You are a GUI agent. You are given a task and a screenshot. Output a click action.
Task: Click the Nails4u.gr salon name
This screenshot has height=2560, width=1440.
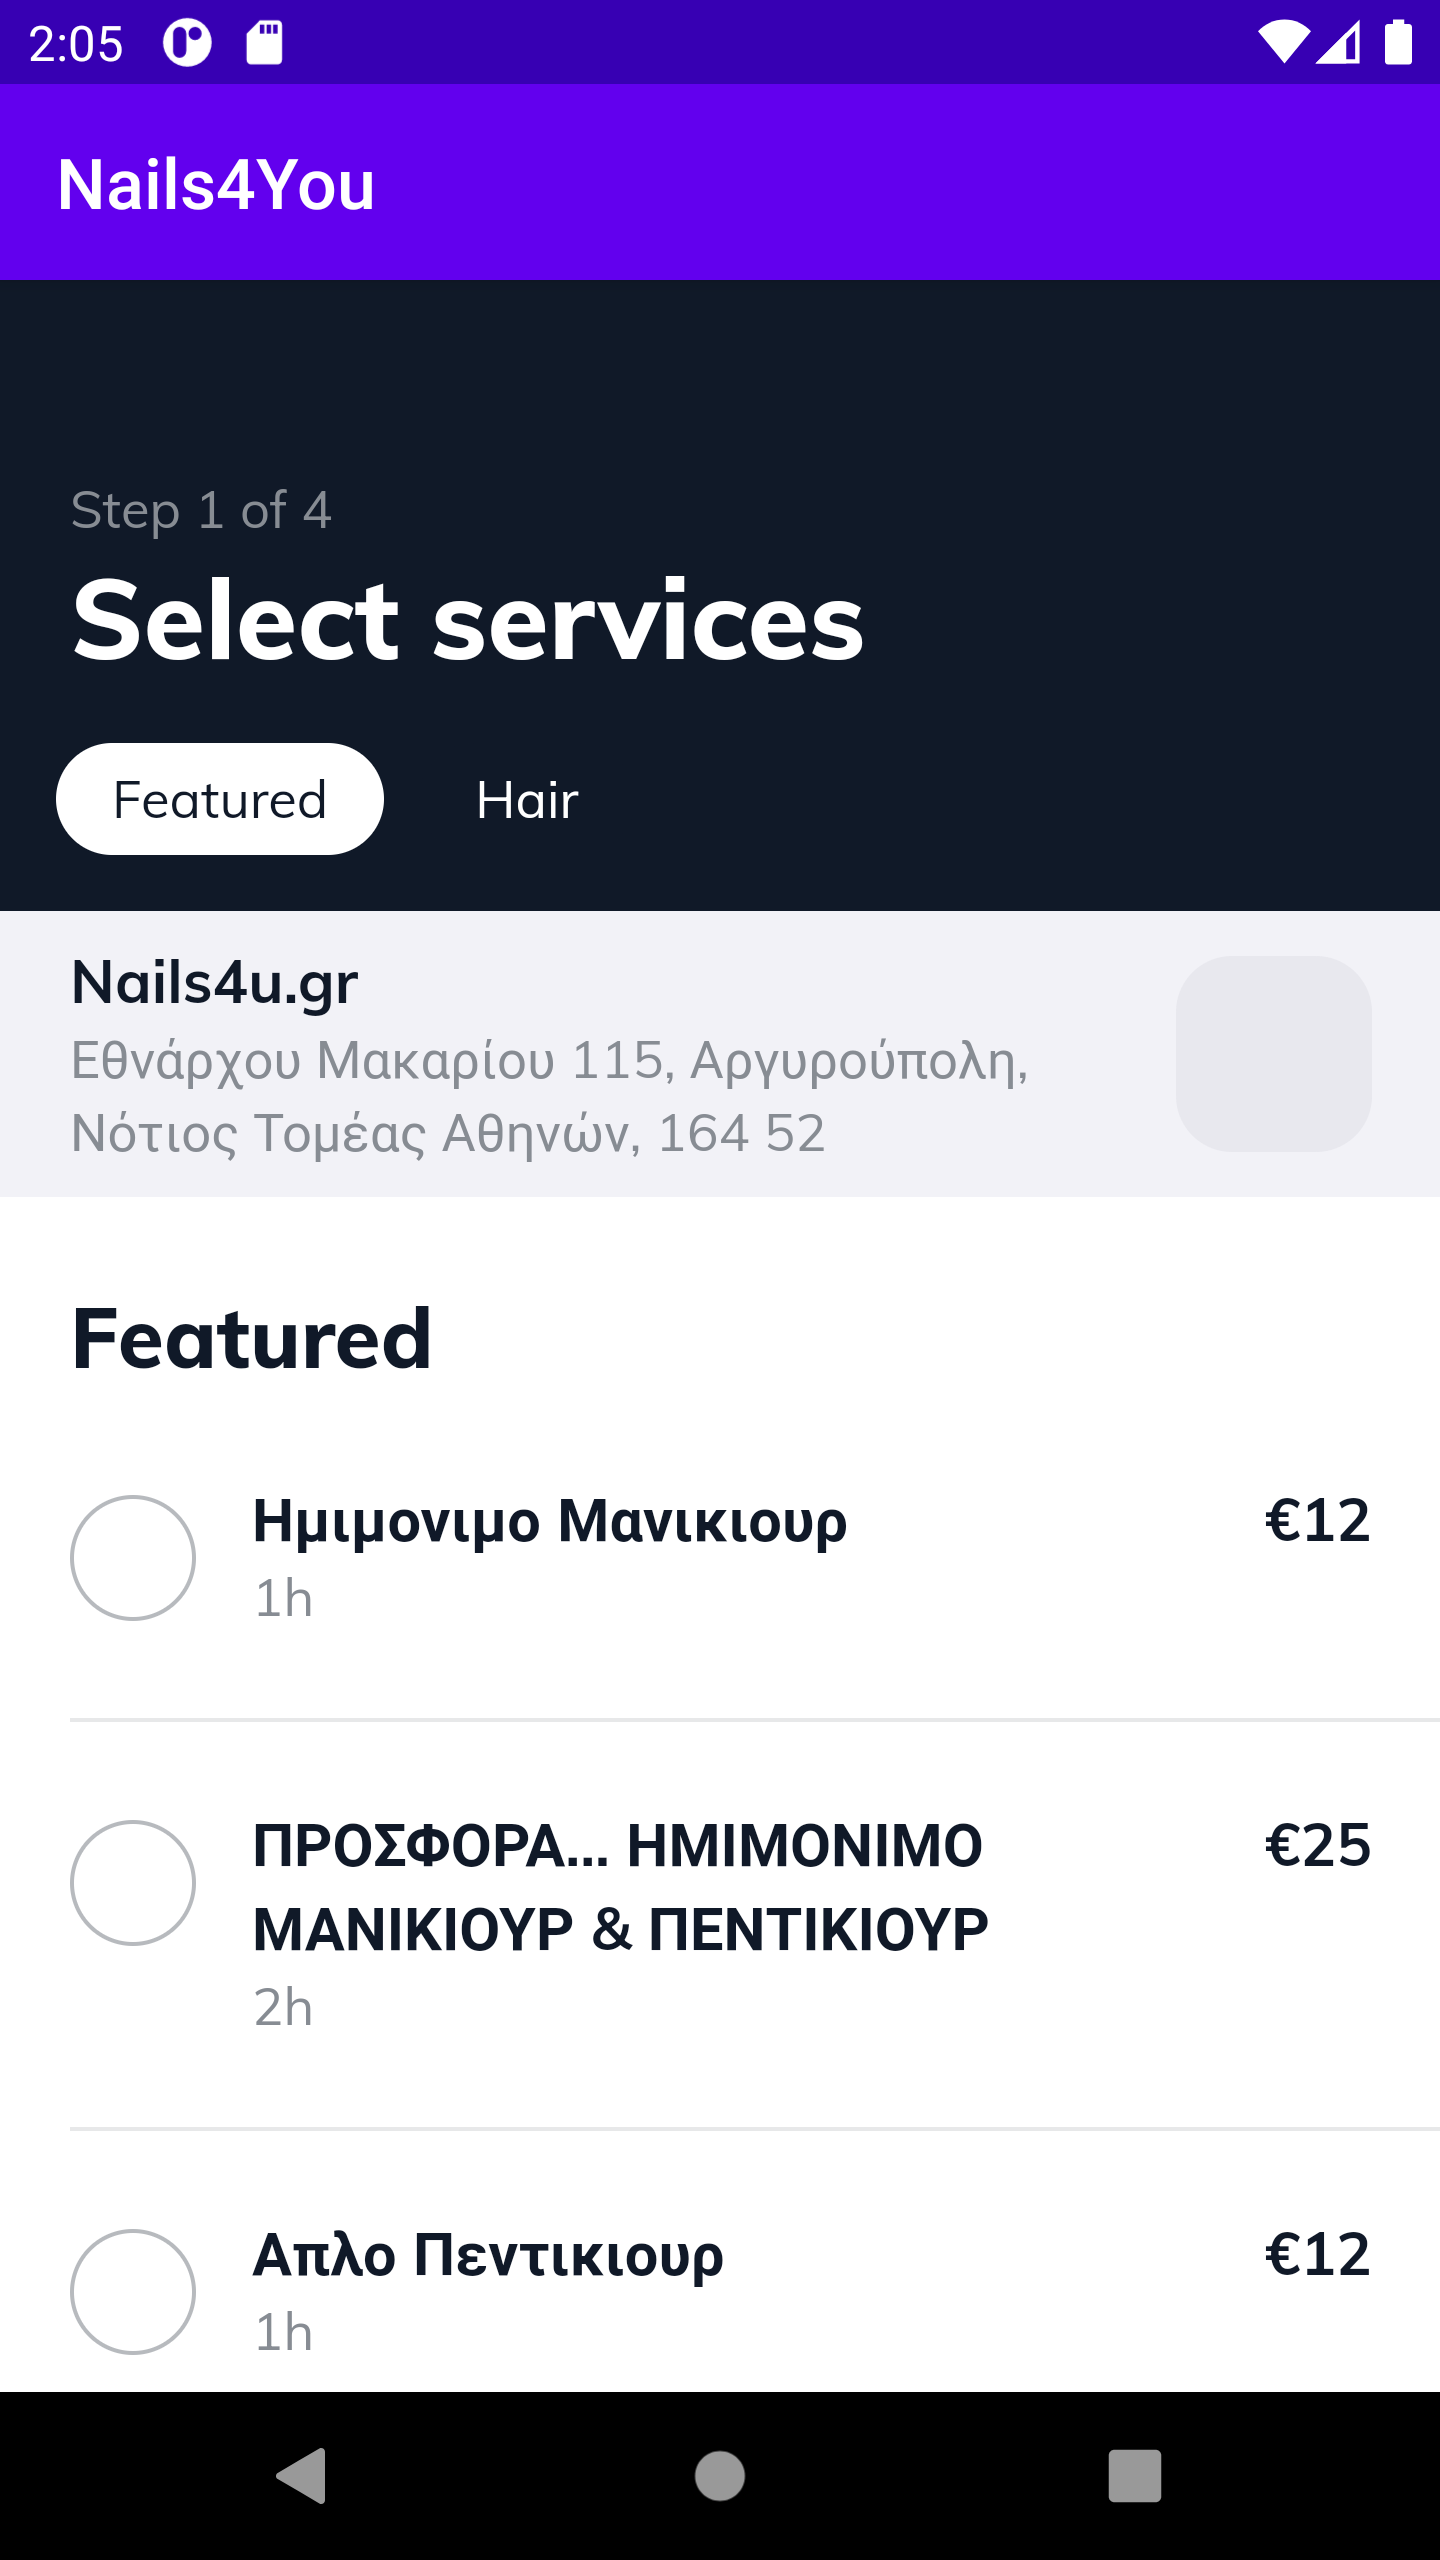(x=215, y=983)
